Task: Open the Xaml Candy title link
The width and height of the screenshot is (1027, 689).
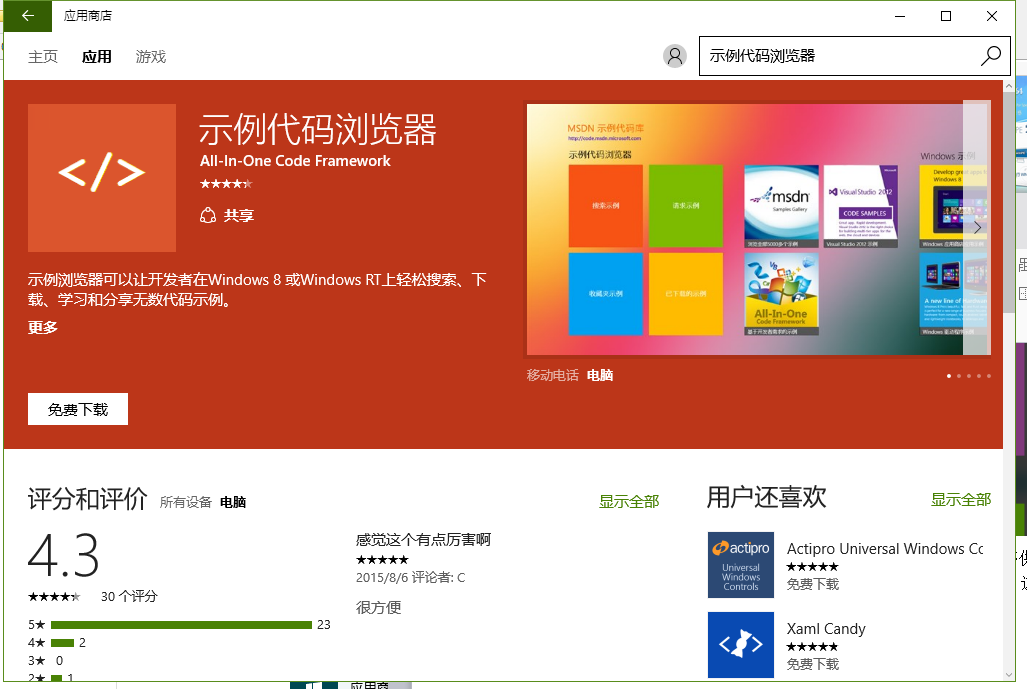Action: (x=826, y=629)
